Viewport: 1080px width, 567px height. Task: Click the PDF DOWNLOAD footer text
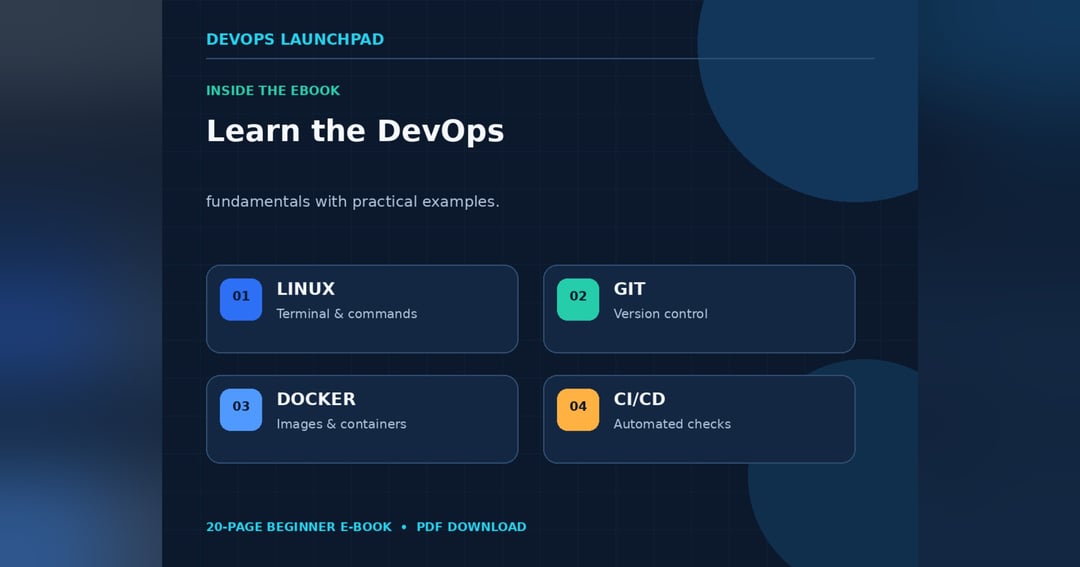tap(471, 527)
